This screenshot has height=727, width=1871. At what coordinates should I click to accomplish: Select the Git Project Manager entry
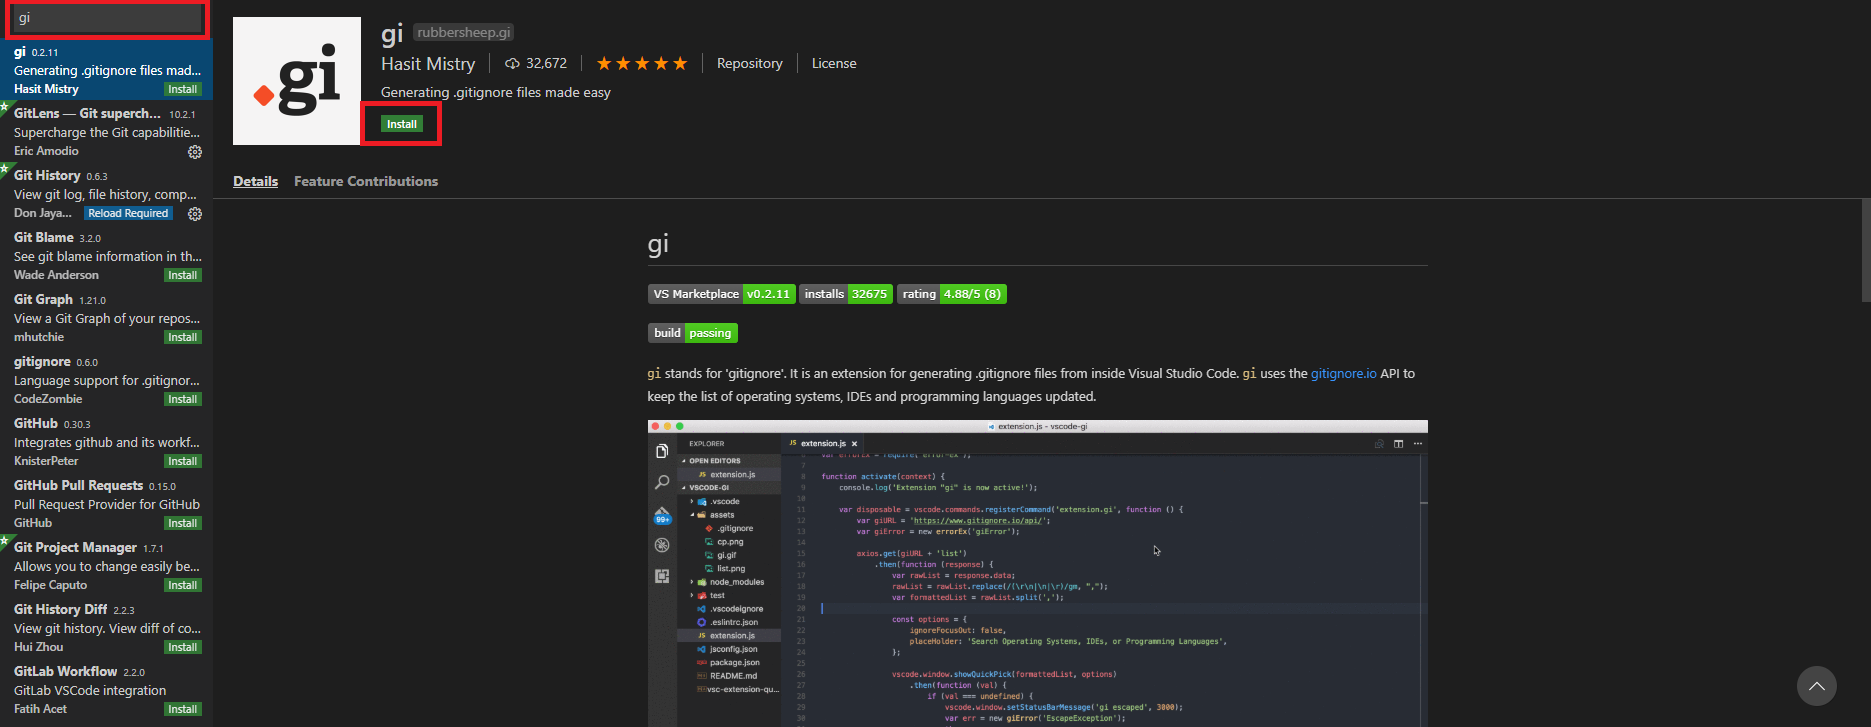point(106,566)
